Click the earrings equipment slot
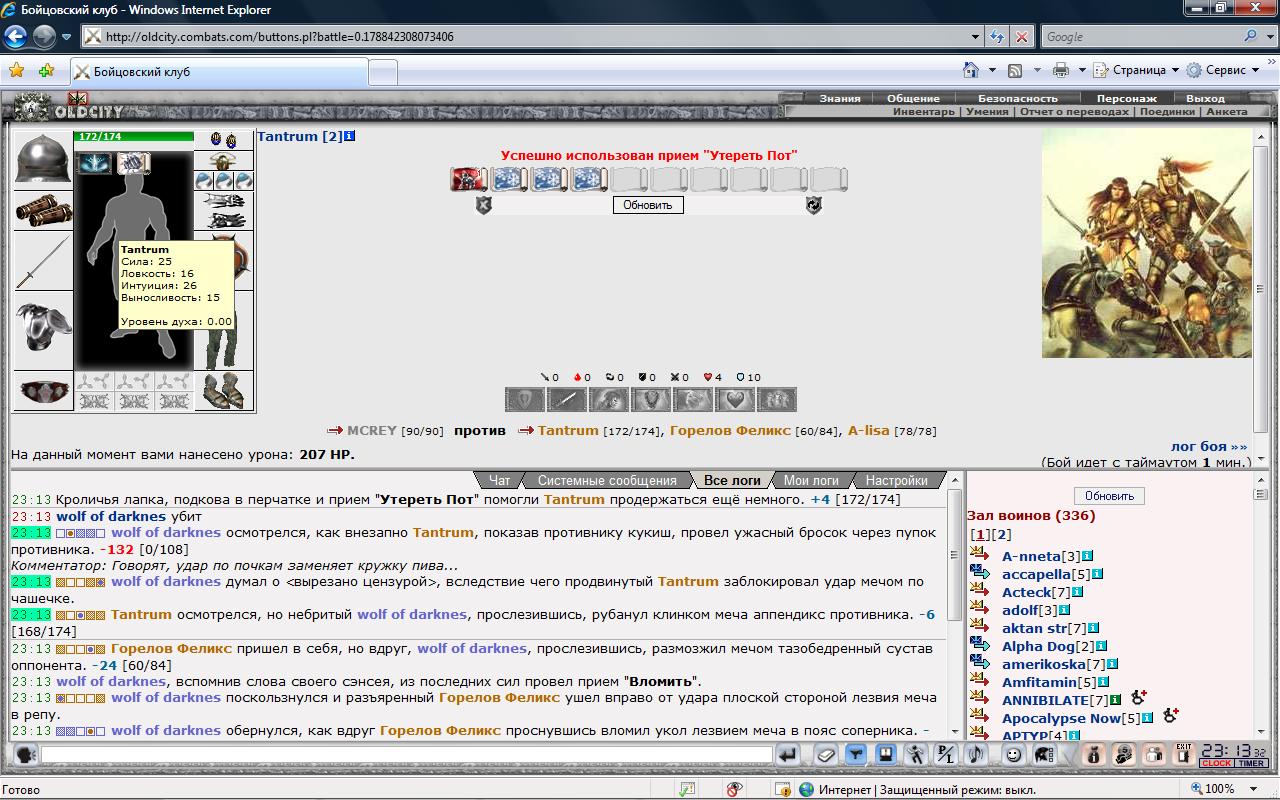 (x=224, y=140)
